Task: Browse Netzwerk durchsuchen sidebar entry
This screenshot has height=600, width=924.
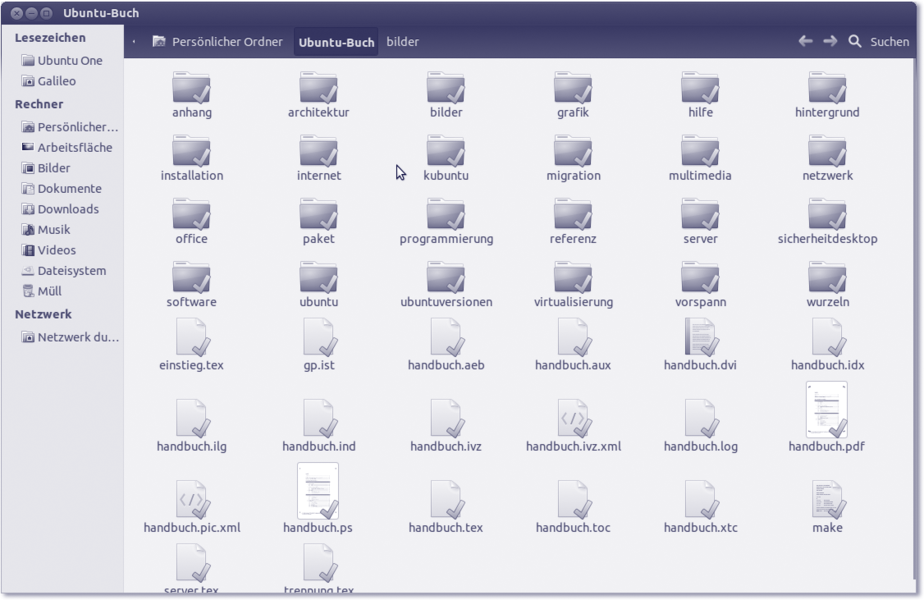Action: [x=77, y=338]
